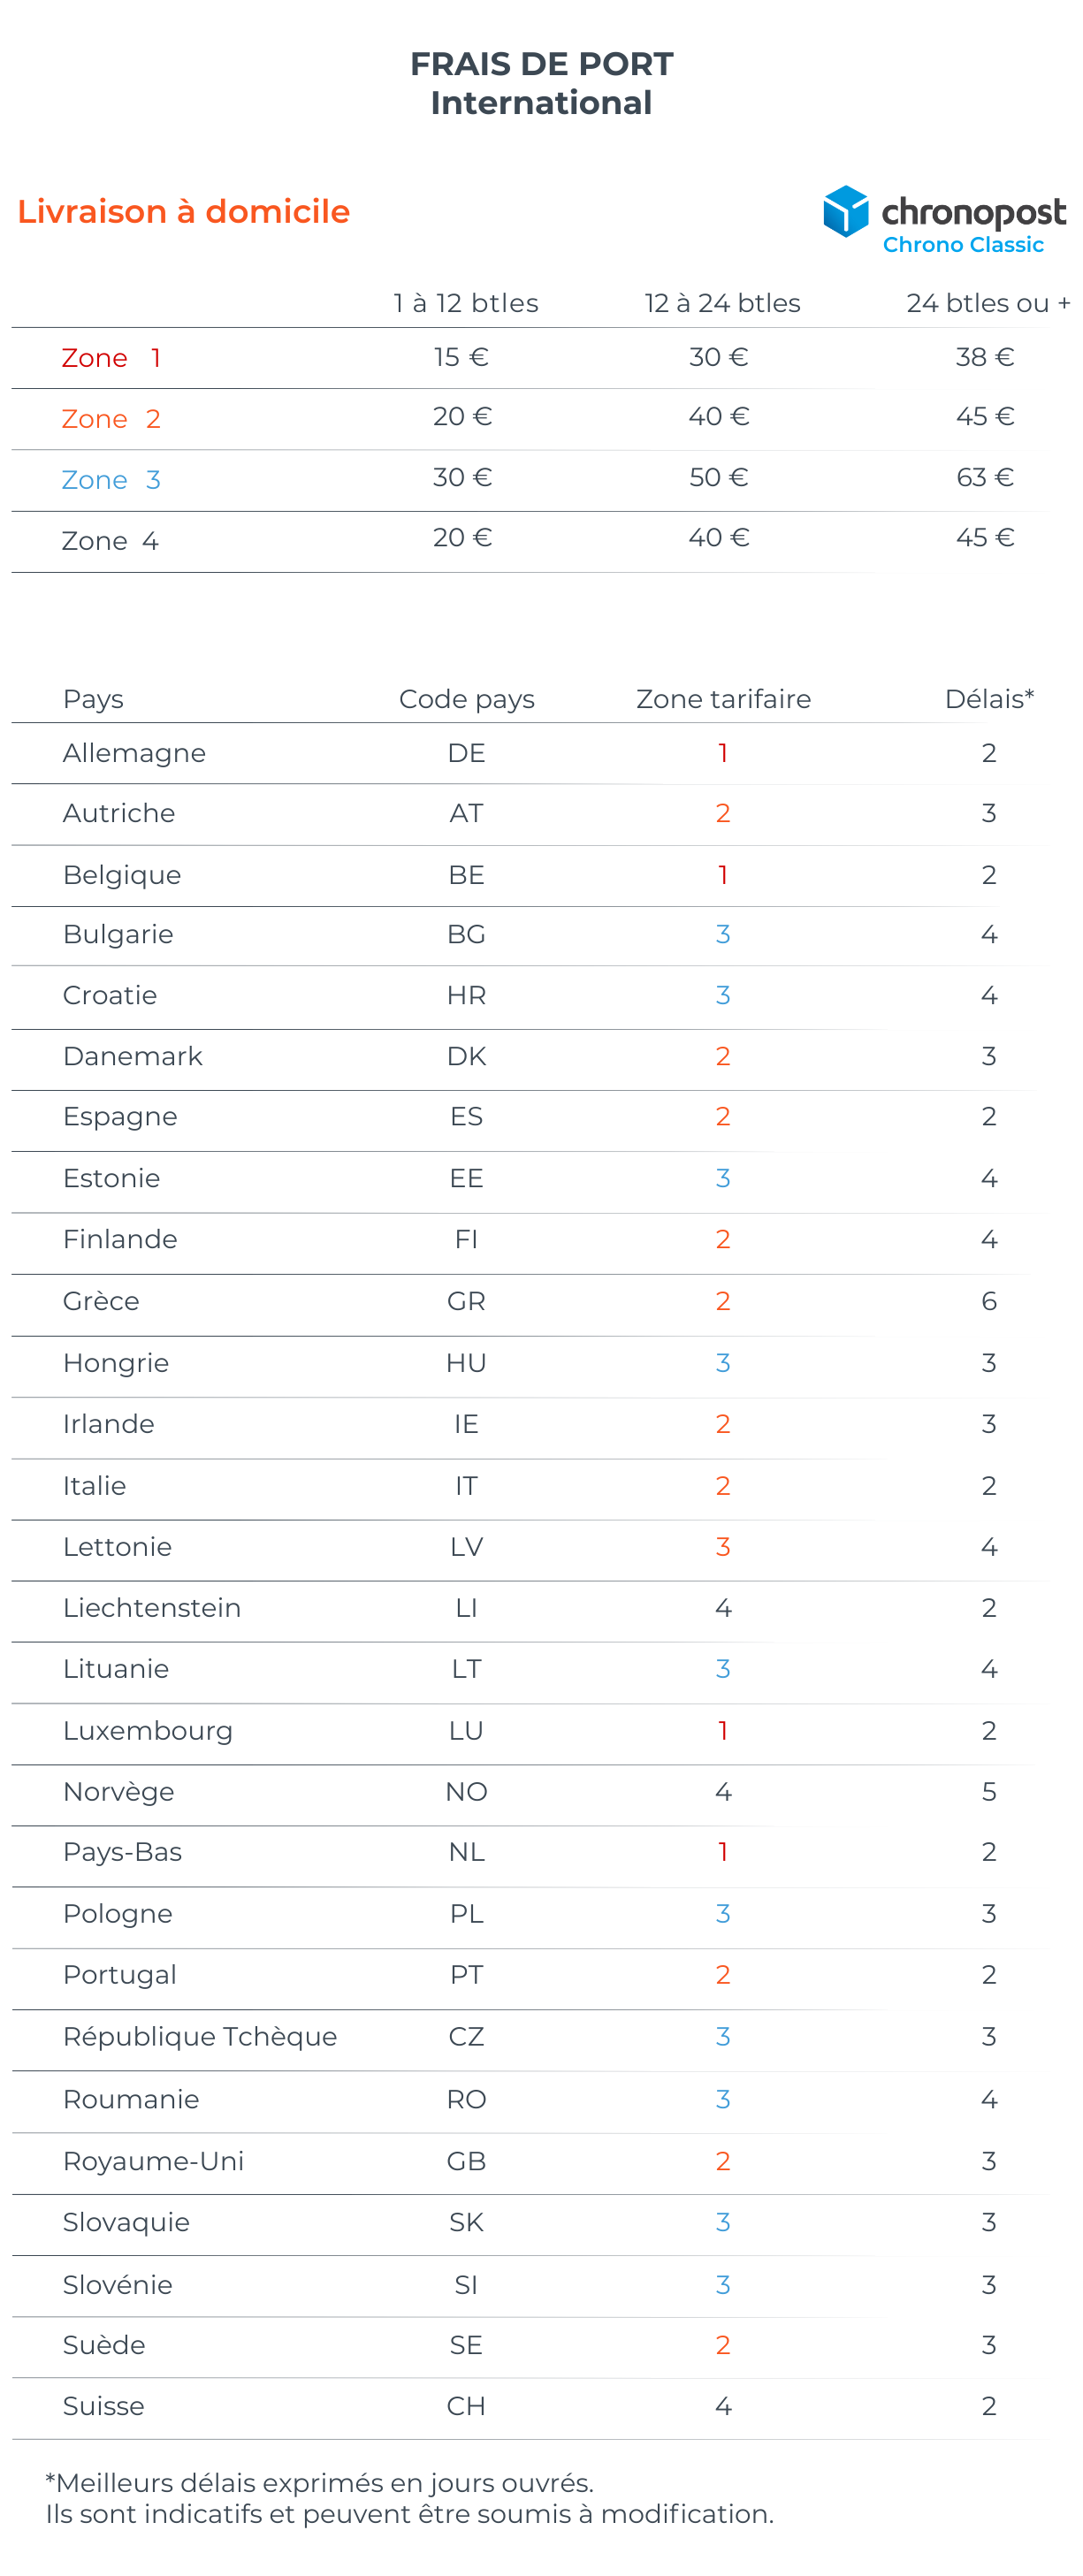Click the République Tchèque row name
This screenshot has width=1083, height=2576.
pos(200,2037)
